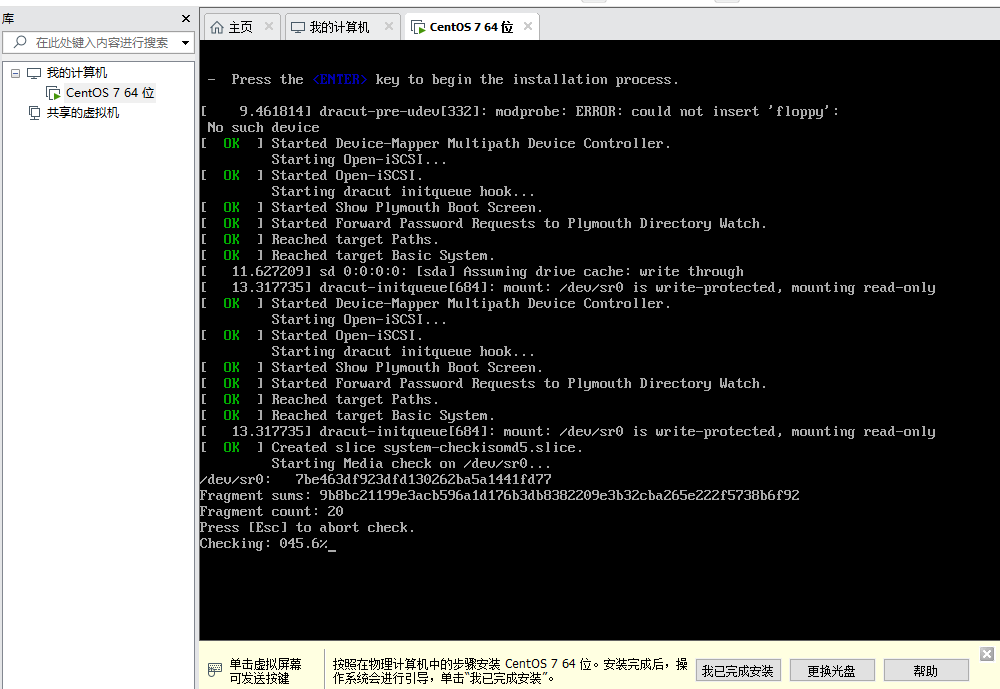The width and height of the screenshot is (1000, 689).
Task: Click the monitor icon on 我的计算机 tab
Action: pyautogui.click(x=298, y=27)
